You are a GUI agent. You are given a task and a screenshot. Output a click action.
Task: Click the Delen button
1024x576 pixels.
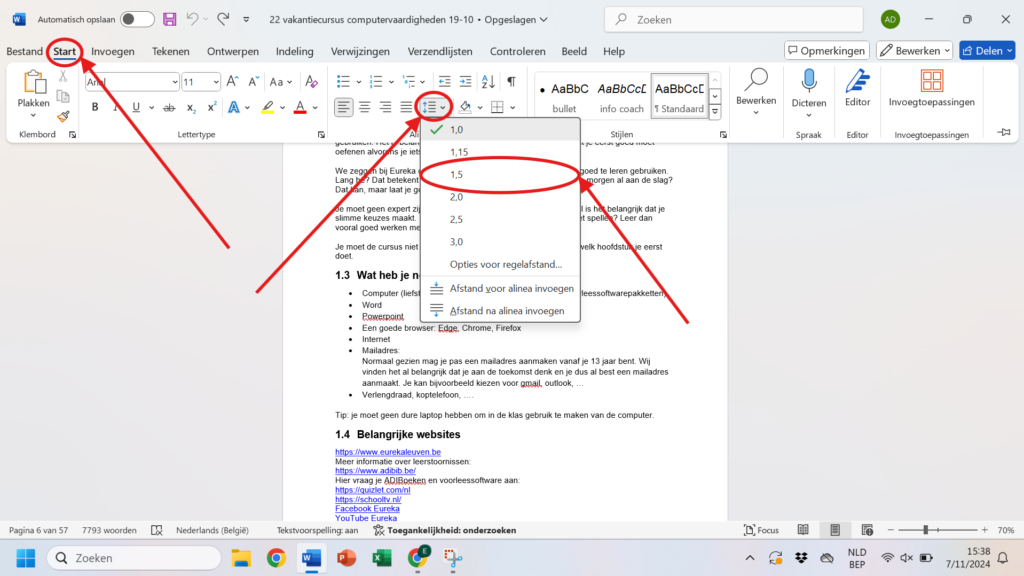click(987, 50)
